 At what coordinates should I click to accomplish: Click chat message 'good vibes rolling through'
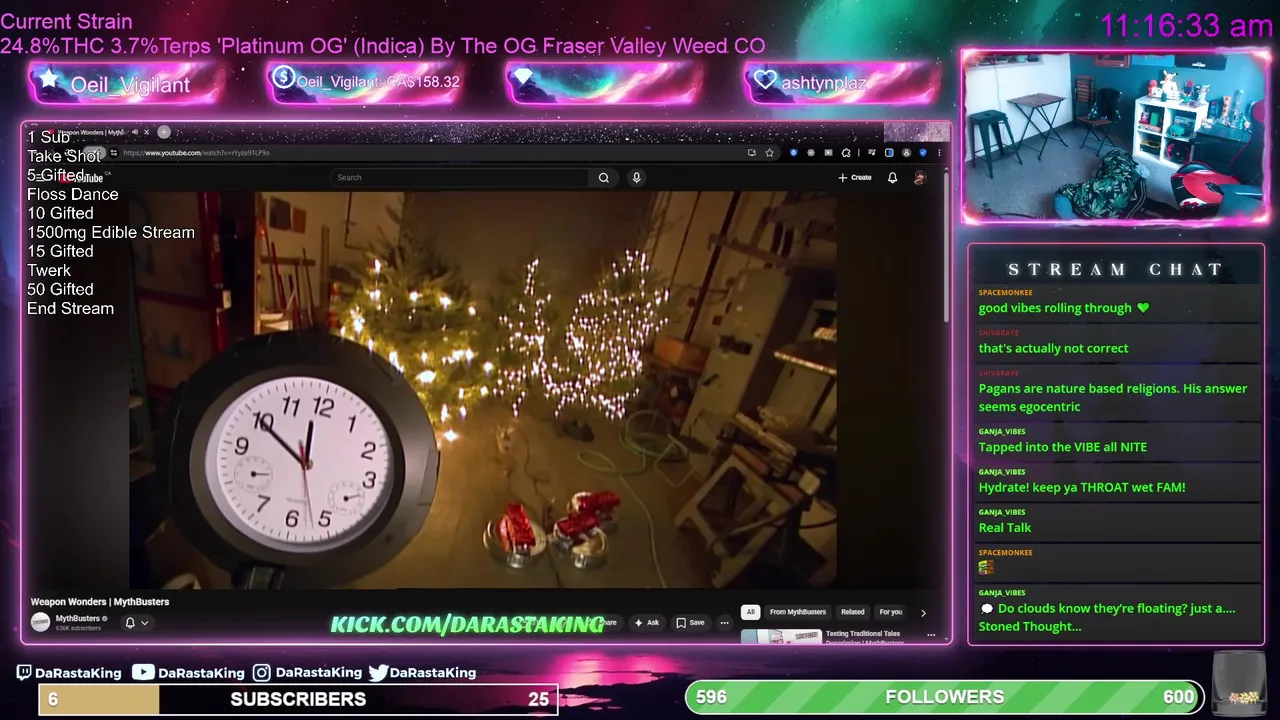point(1064,308)
